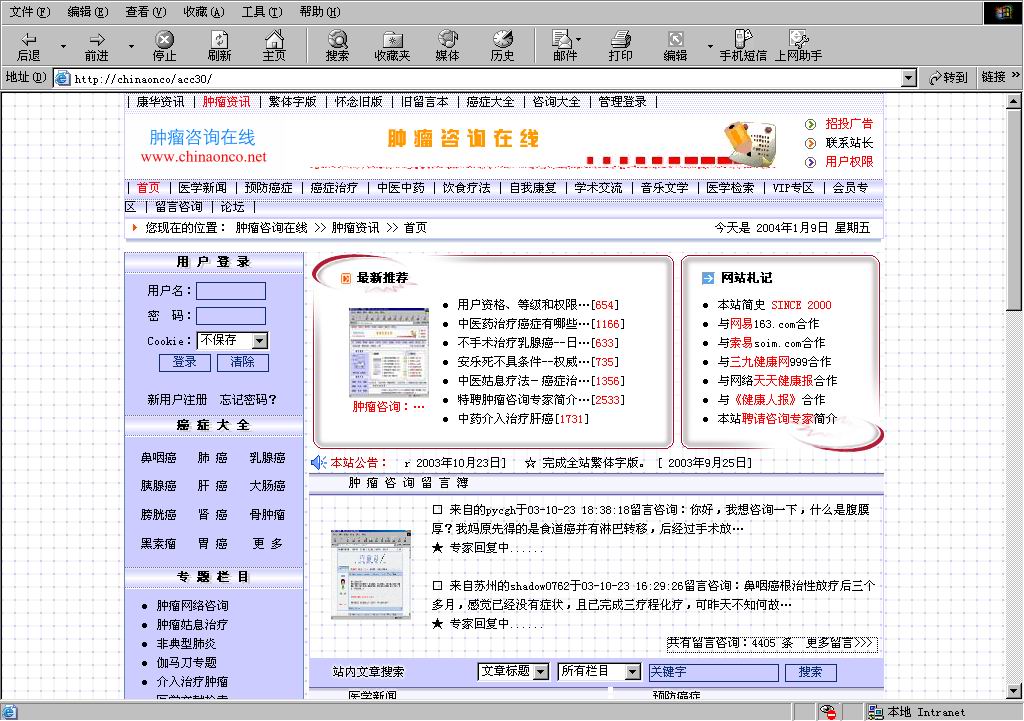Open the 工具(T) menu
Screen dimensions: 1024x721
coord(262,12)
